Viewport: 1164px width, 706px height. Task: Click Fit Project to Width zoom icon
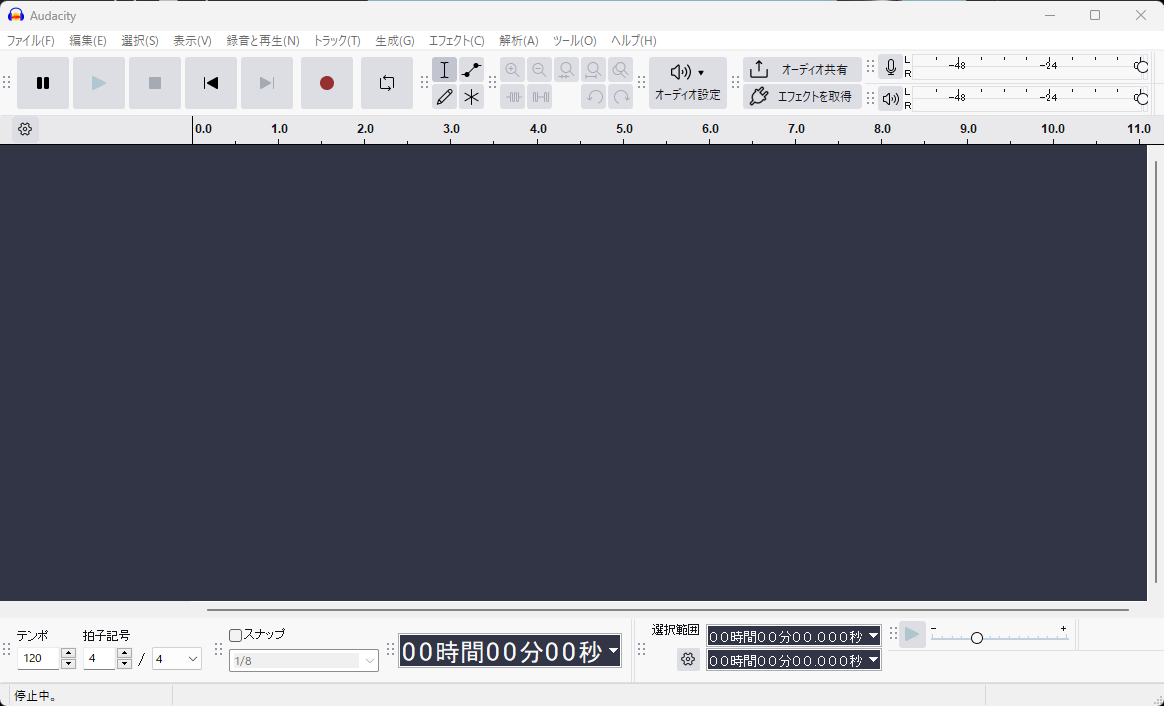(x=593, y=70)
